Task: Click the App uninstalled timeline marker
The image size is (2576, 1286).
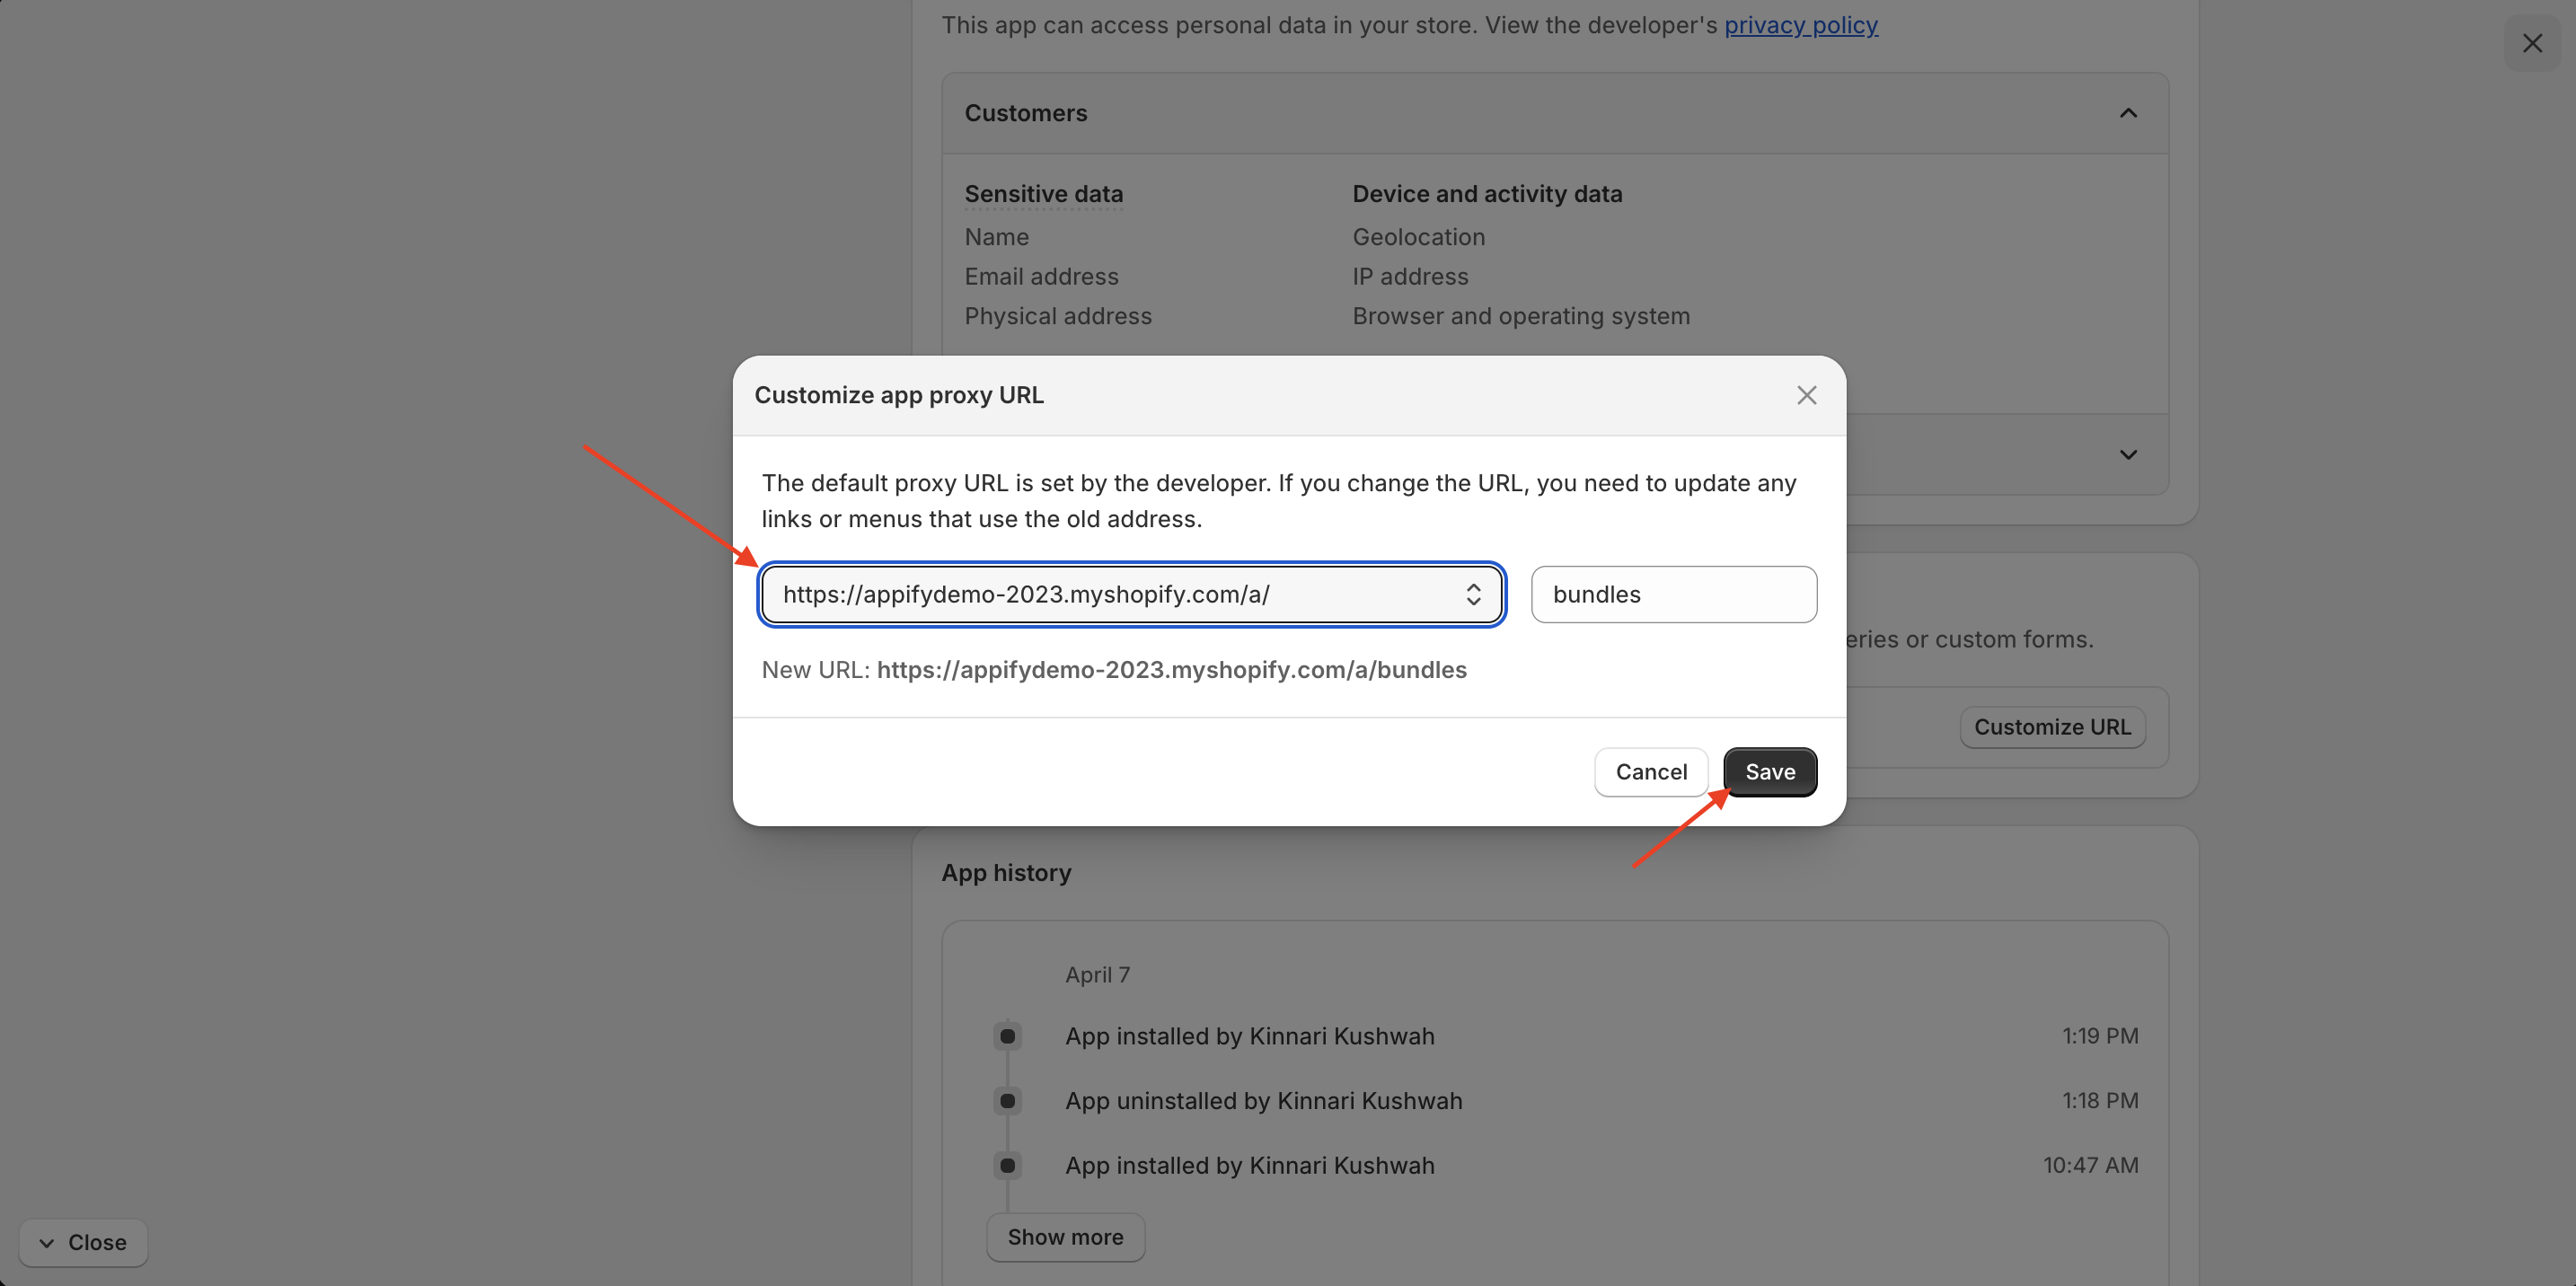Action: click(x=1007, y=1101)
